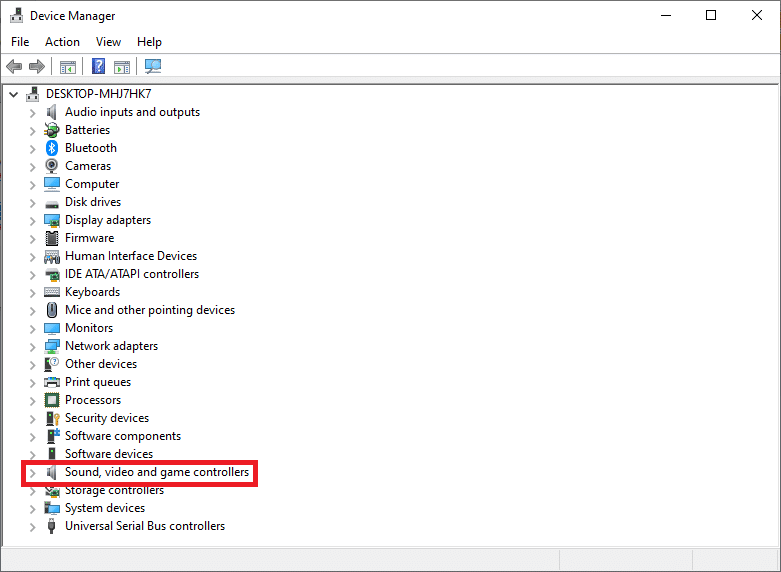Click the Print queues printer icon
Screen dimensions: 781x572
(x=52, y=382)
